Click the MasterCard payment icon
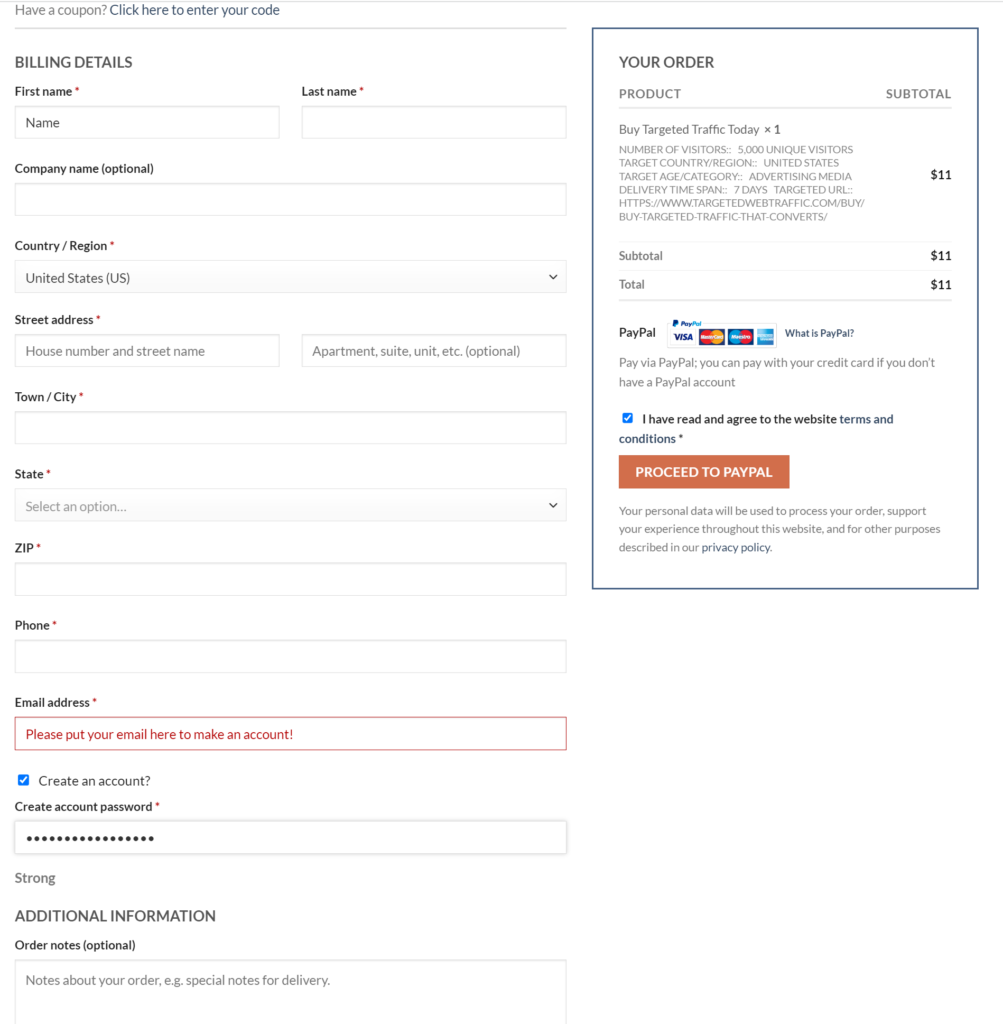1003x1024 pixels. pyautogui.click(x=712, y=337)
